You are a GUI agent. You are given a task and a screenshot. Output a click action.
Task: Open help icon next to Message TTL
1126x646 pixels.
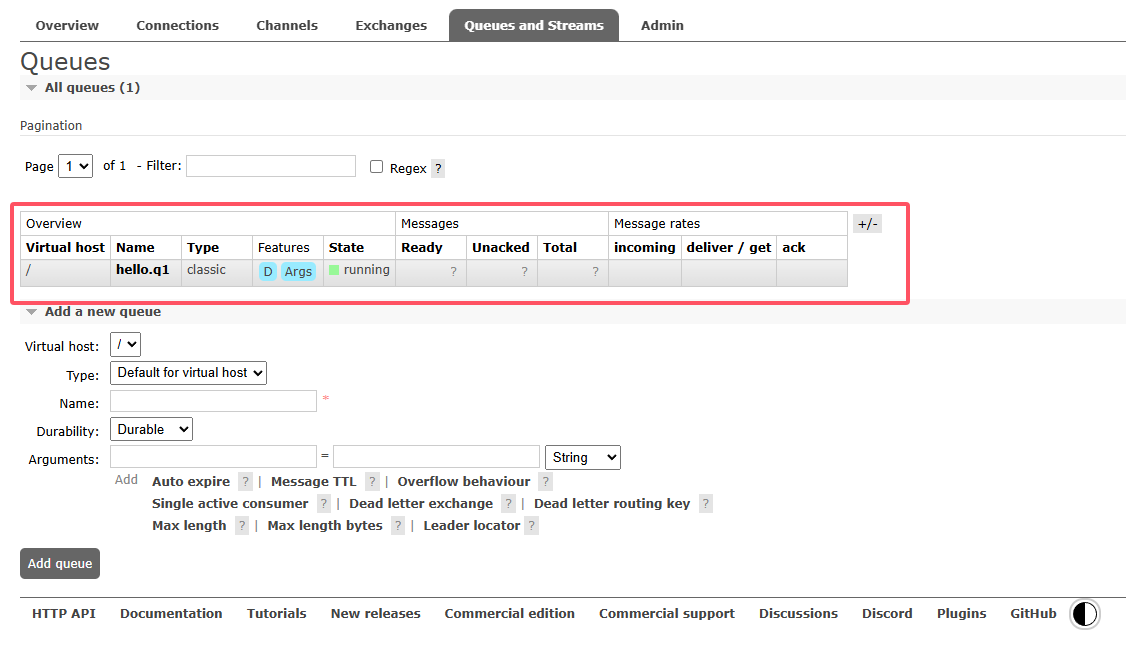[372, 482]
